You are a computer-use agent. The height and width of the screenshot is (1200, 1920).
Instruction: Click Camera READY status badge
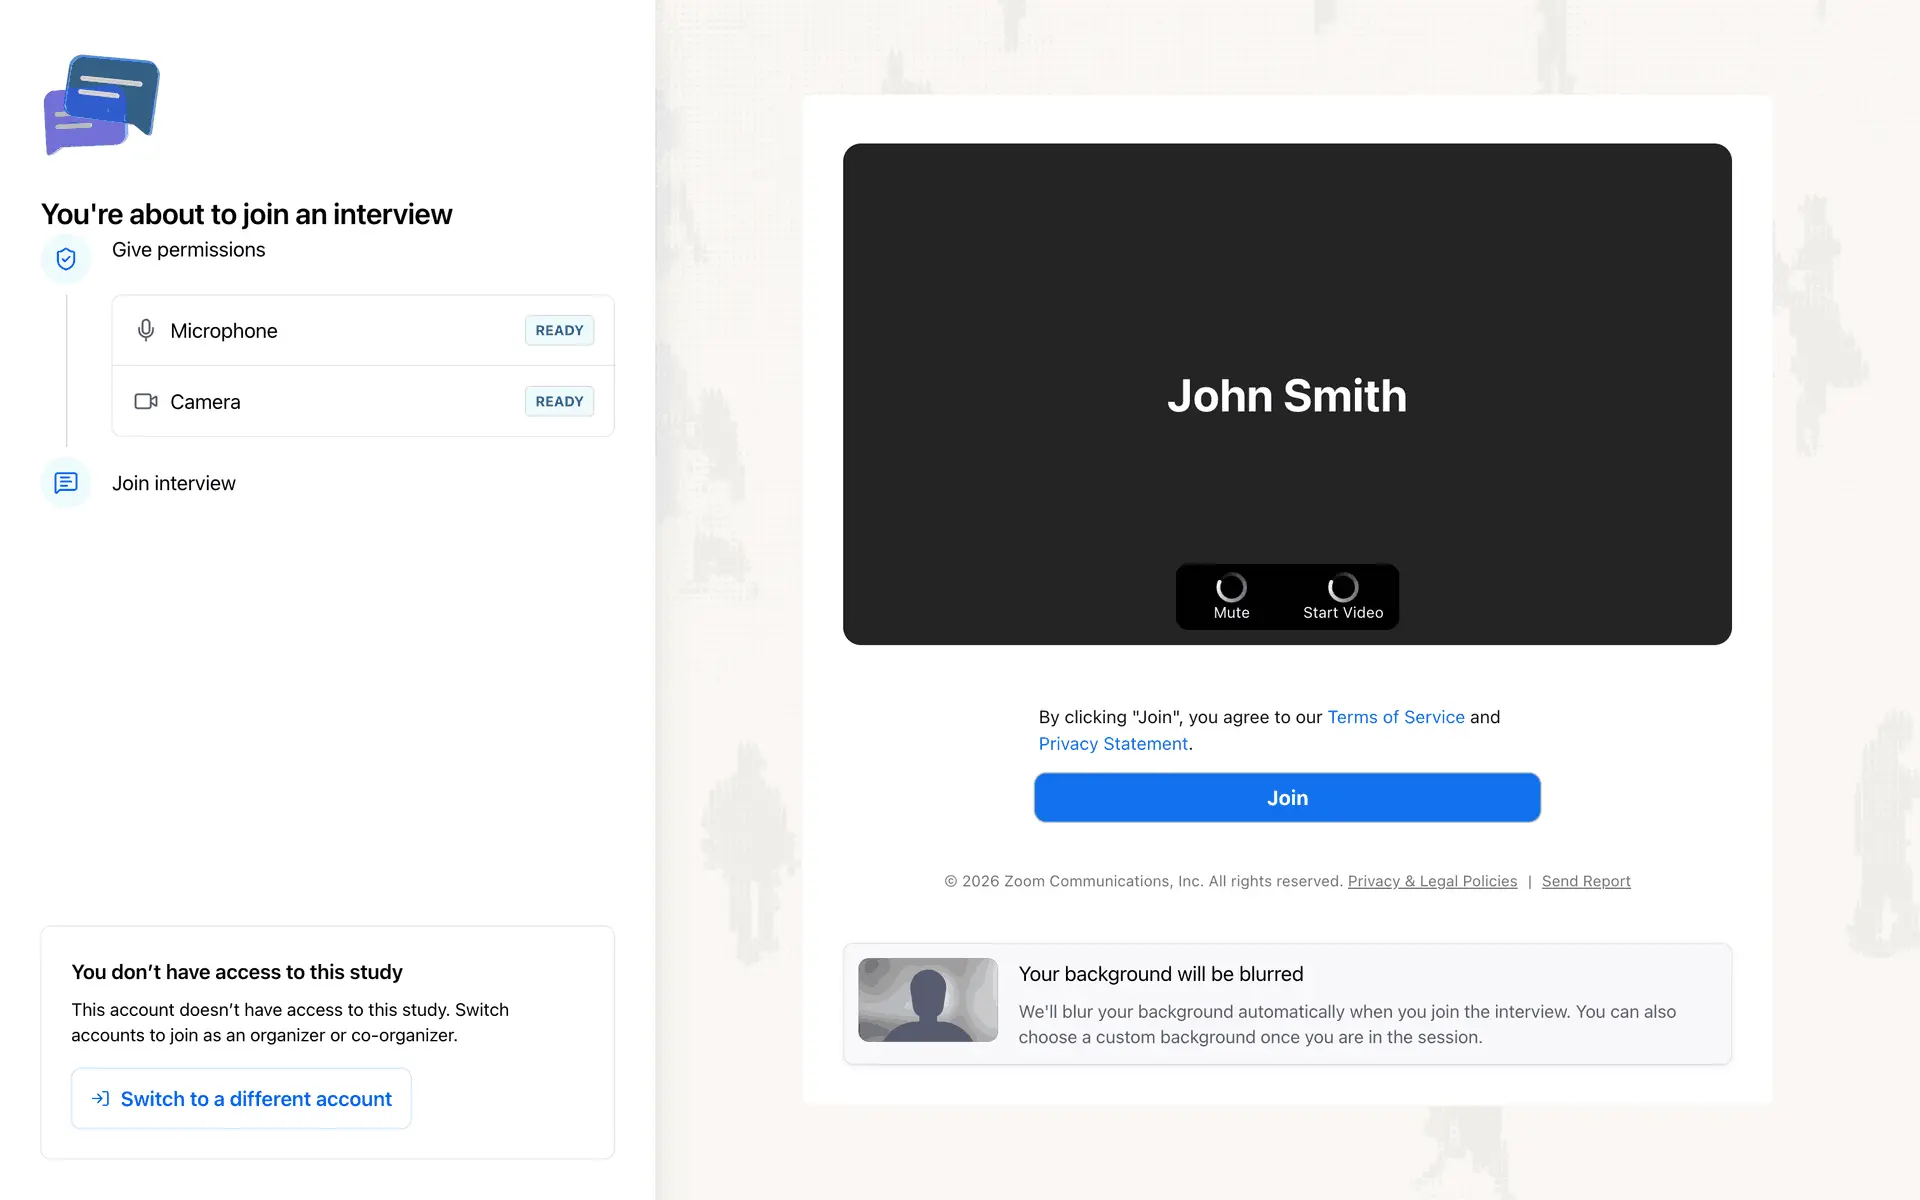(x=559, y=401)
